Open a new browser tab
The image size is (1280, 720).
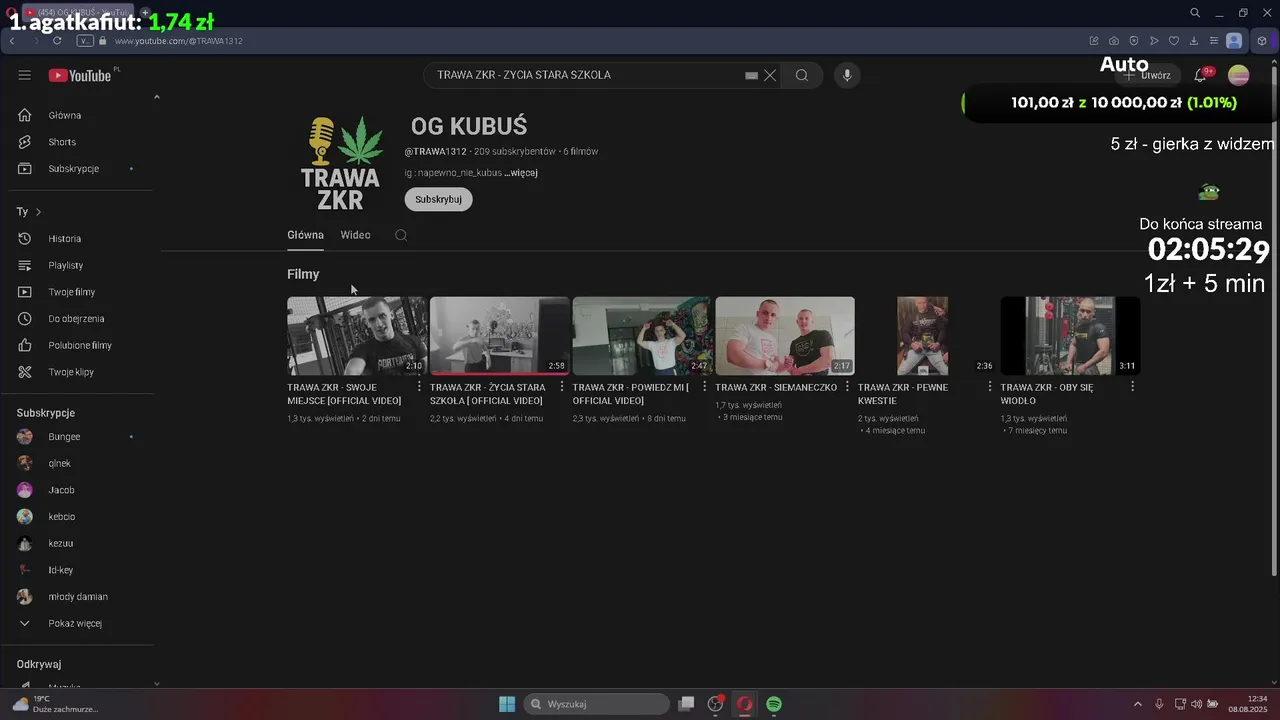coord(145,12)
